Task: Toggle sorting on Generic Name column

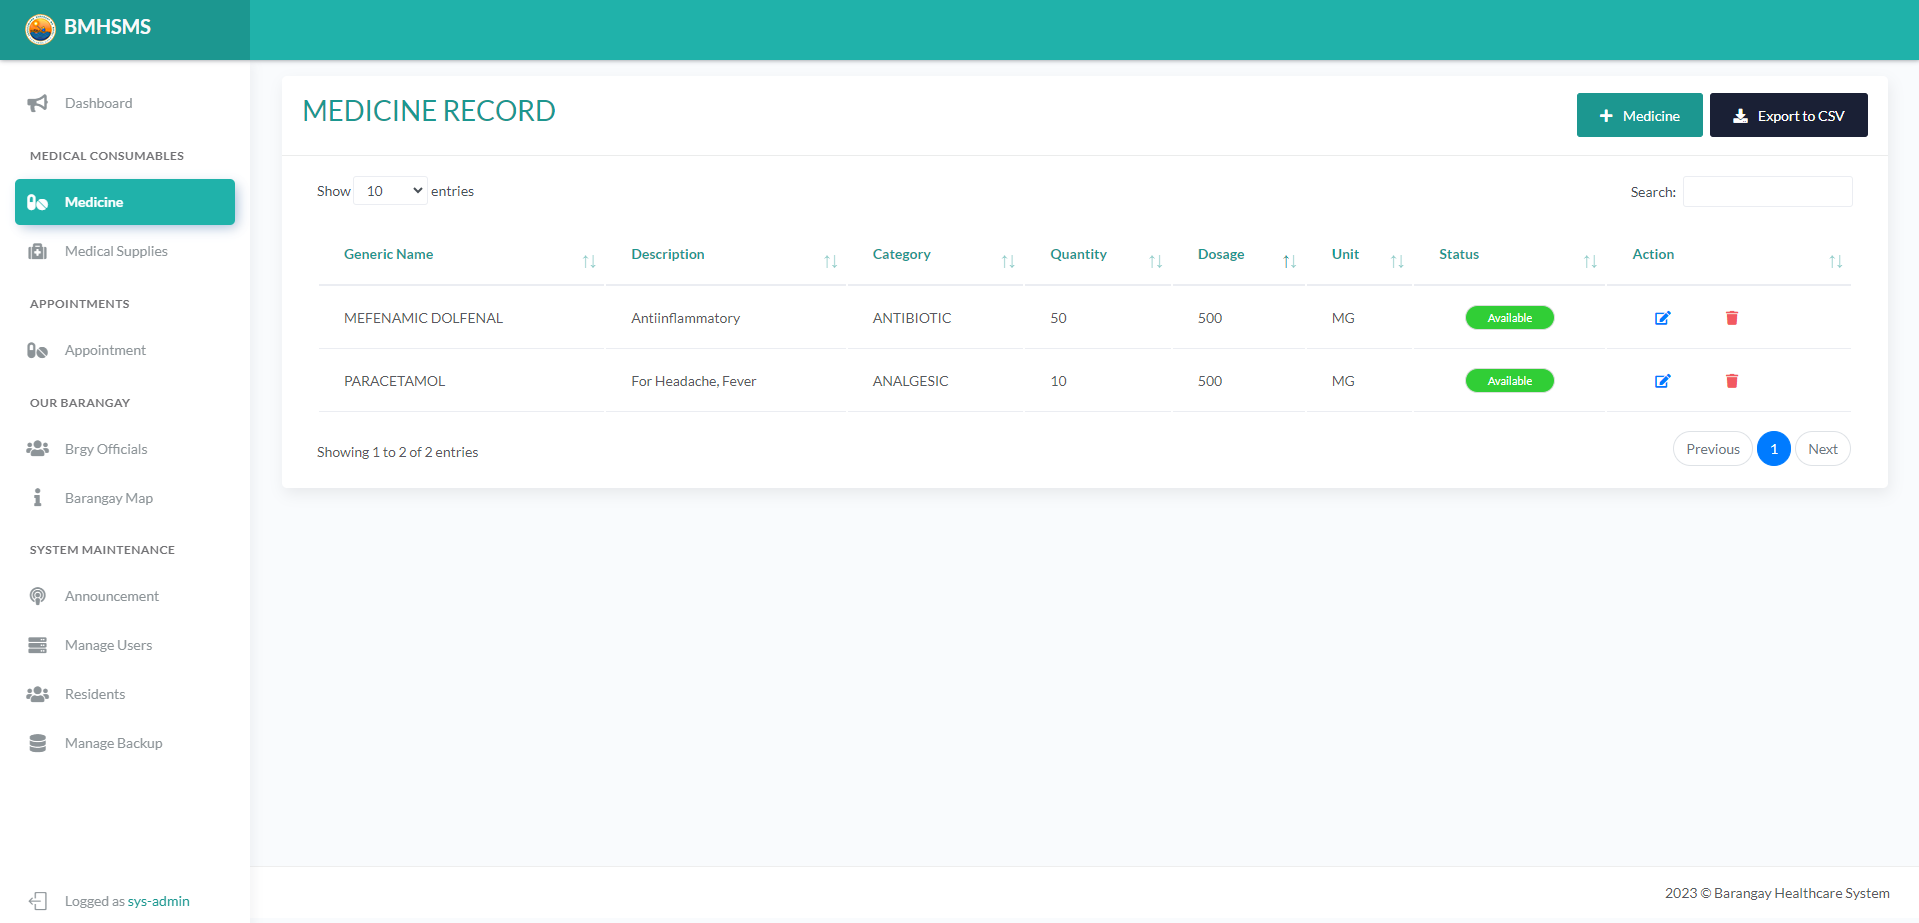Action: pyautogui.click(x=588, y=260)
